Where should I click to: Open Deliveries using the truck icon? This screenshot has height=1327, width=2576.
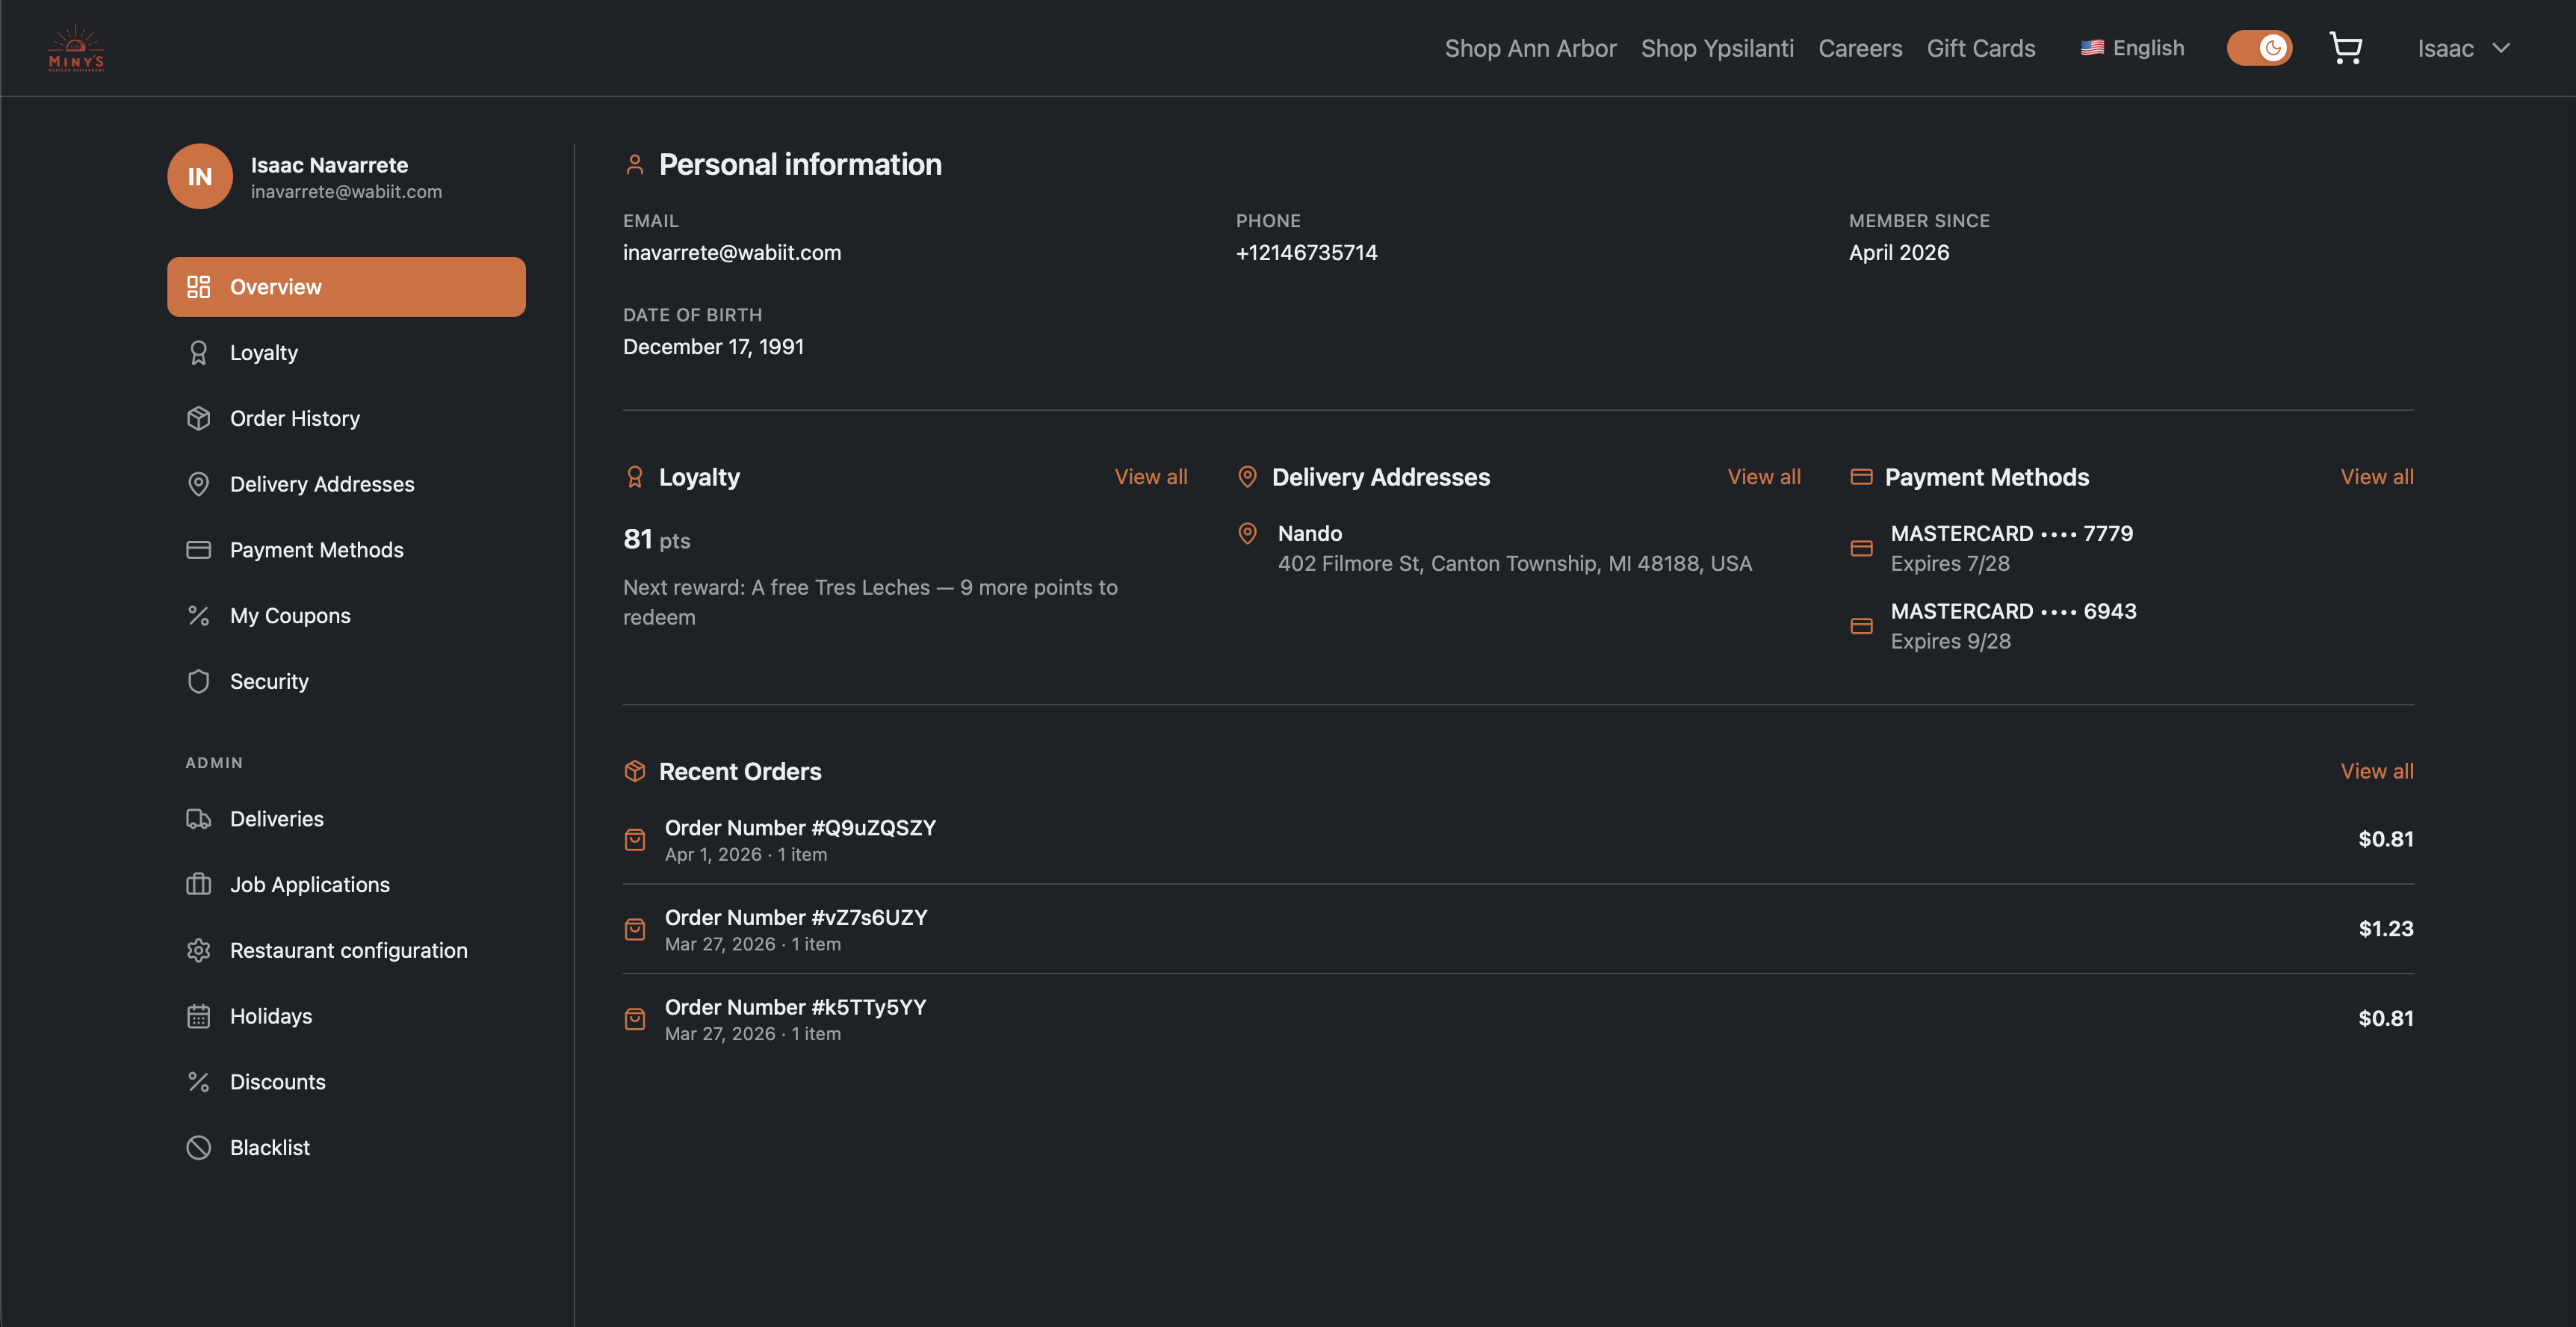pyautogui.click(x=198, y=818)
